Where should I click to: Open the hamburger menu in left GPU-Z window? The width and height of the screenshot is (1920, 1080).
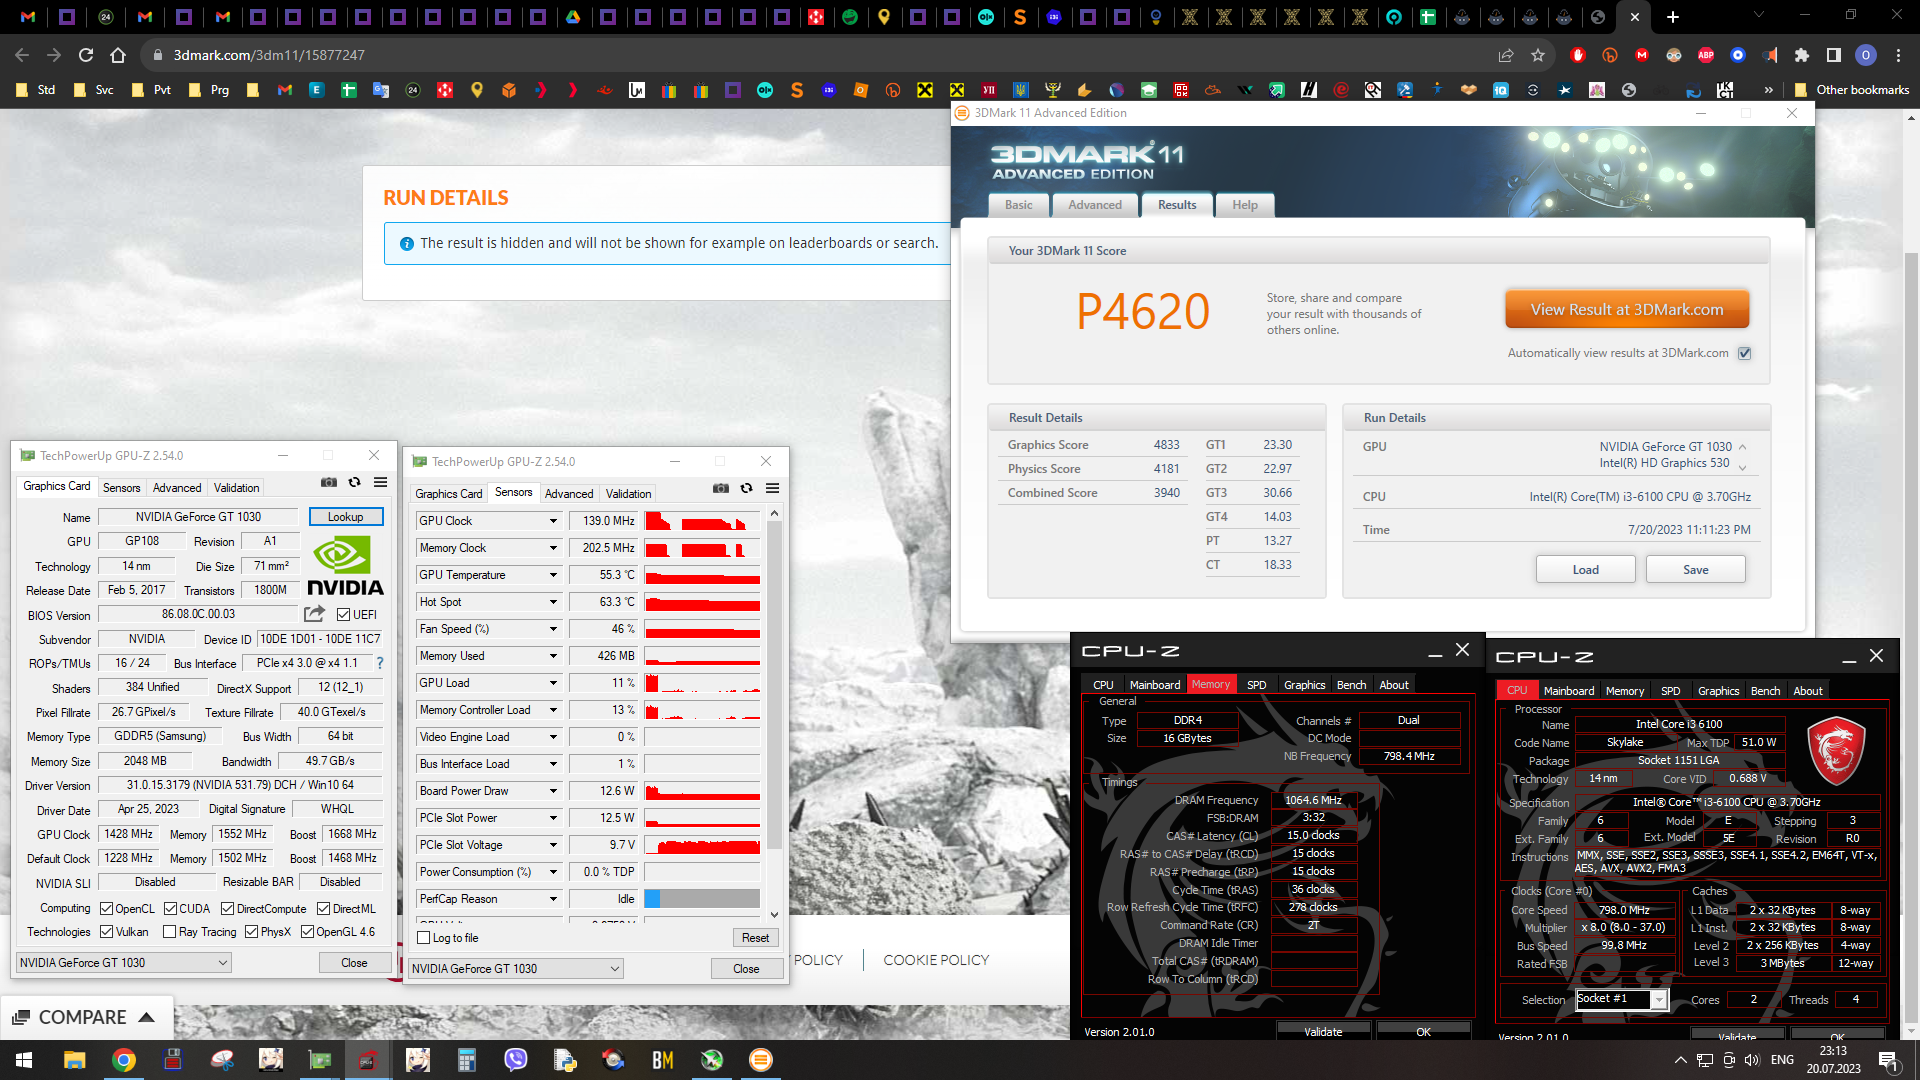pos(380,483)
